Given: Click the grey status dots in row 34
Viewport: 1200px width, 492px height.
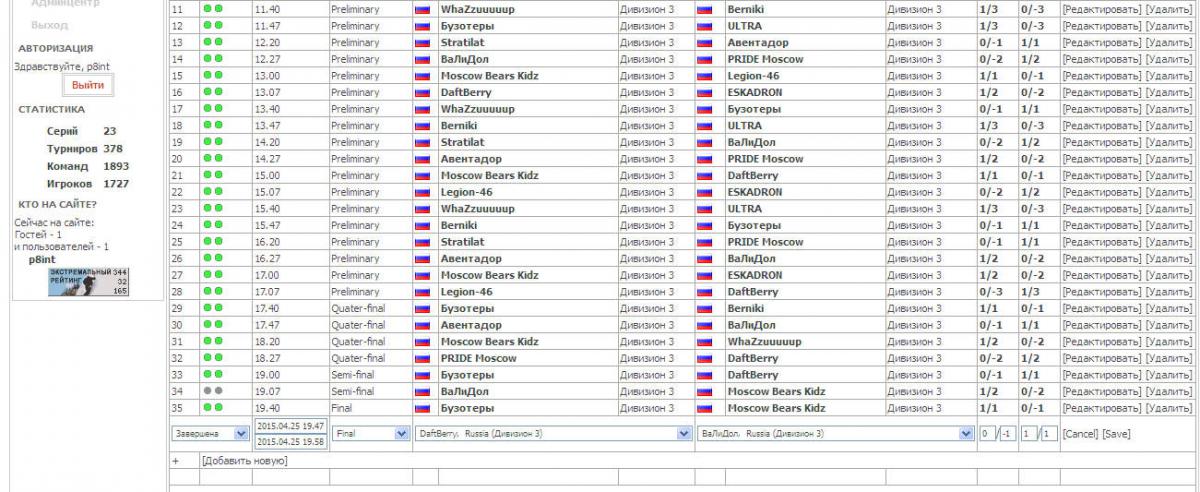Looking at the screenshot, I should tap(212, 391).
